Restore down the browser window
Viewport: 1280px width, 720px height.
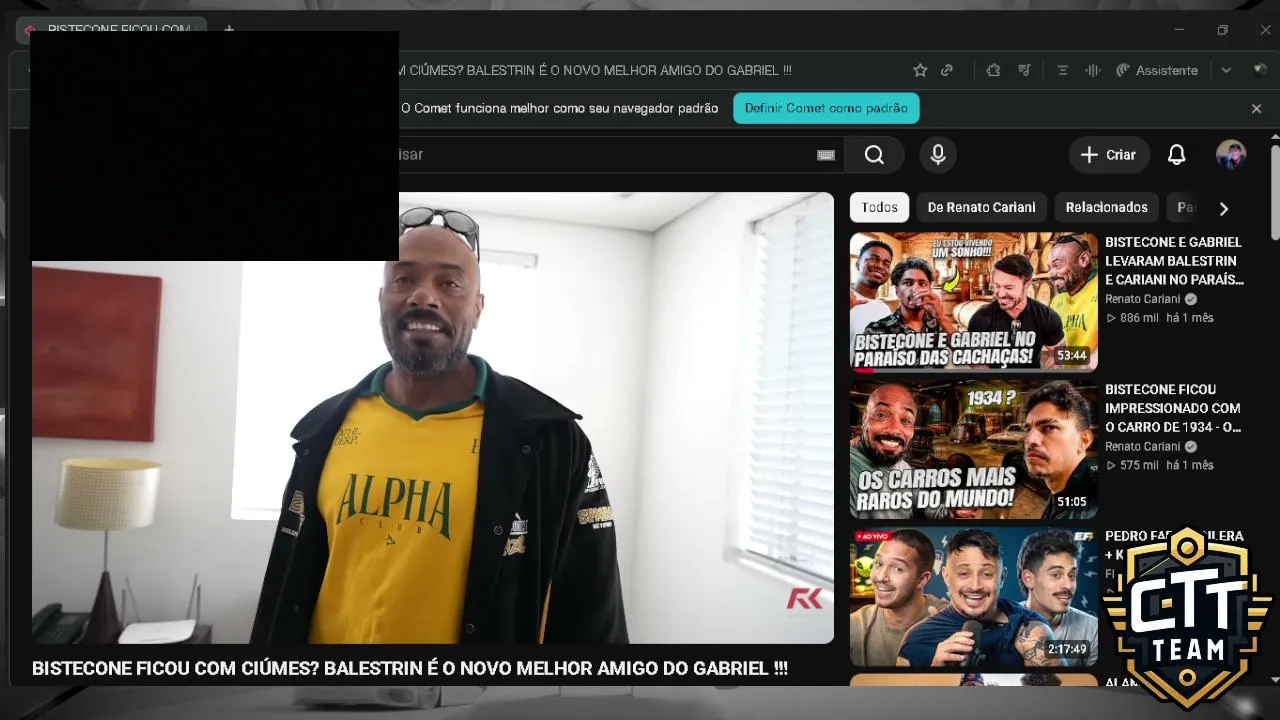[1222, 30]
